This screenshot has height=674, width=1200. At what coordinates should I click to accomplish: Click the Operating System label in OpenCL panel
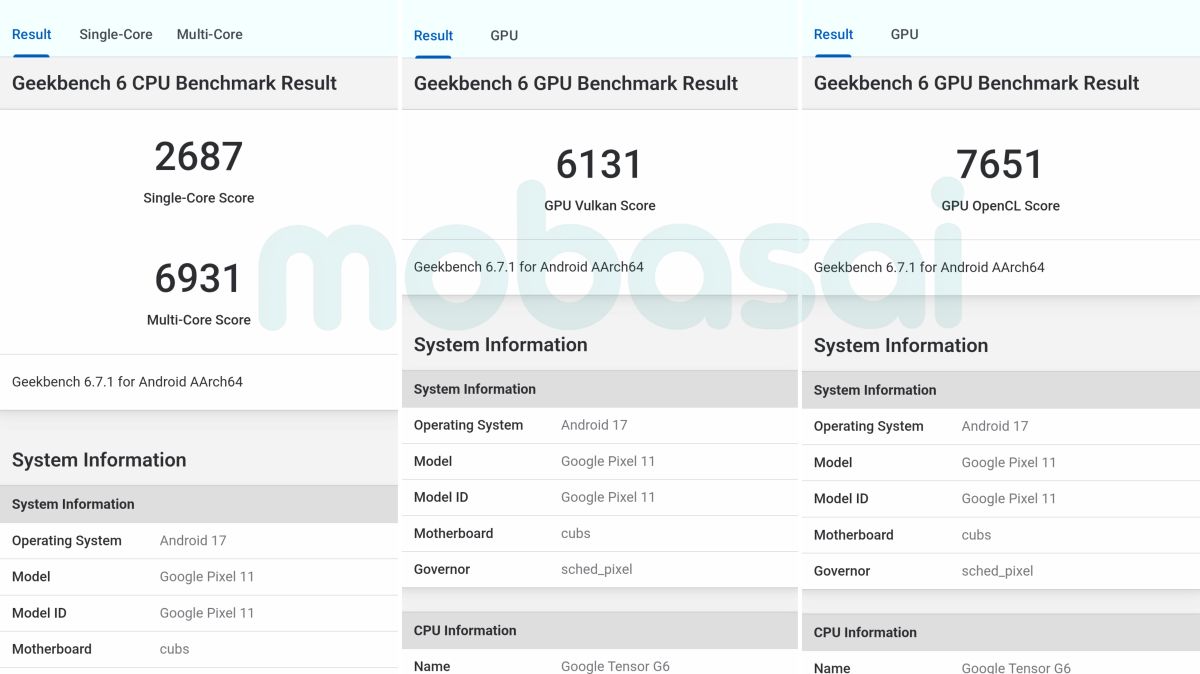[868, 426]
